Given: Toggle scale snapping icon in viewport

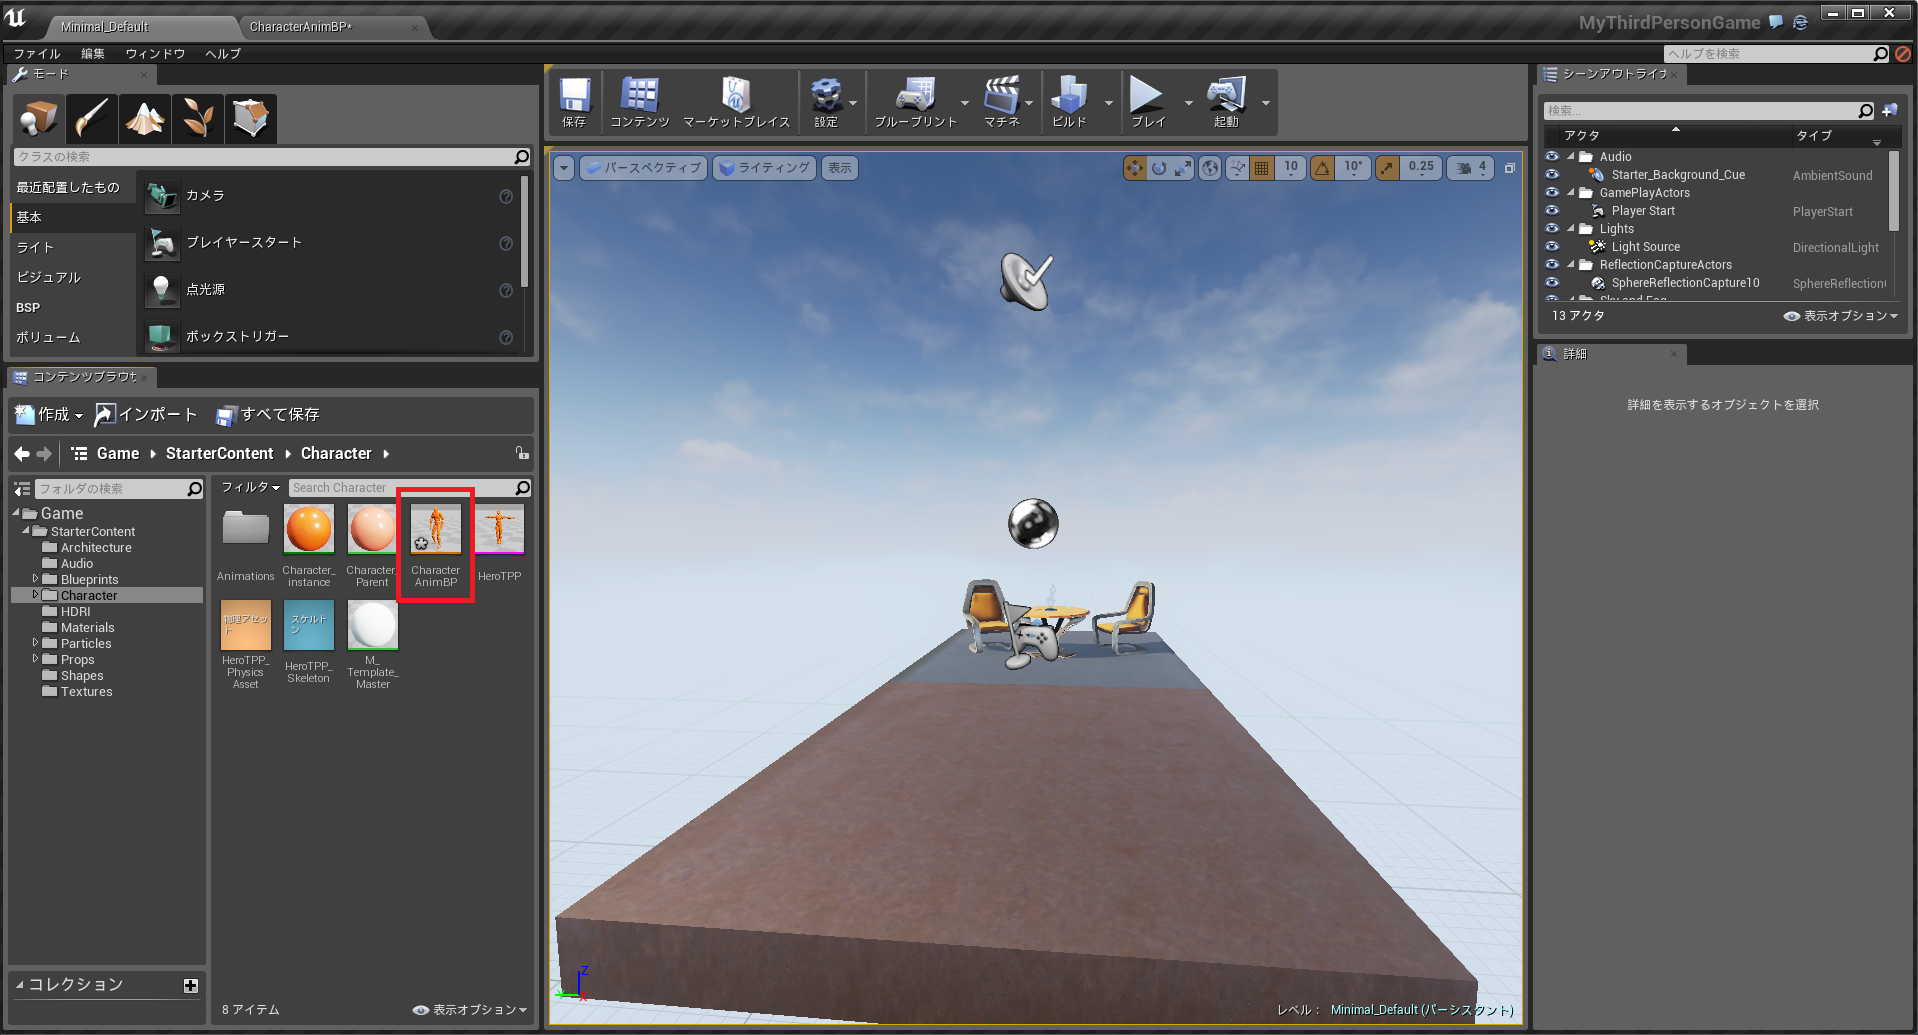Looking at the screenshot, I should pyautogui.click(x=1387, y=168).
